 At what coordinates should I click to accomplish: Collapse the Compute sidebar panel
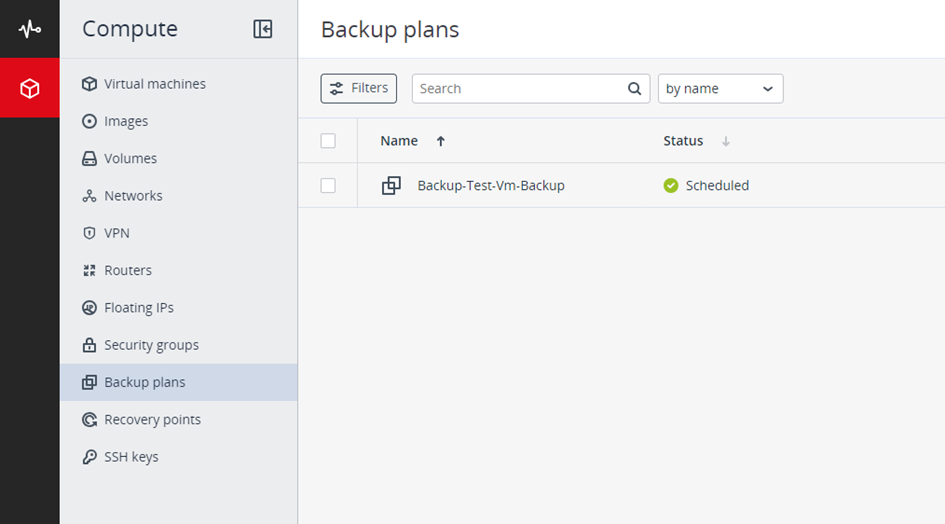click(263, 29)
